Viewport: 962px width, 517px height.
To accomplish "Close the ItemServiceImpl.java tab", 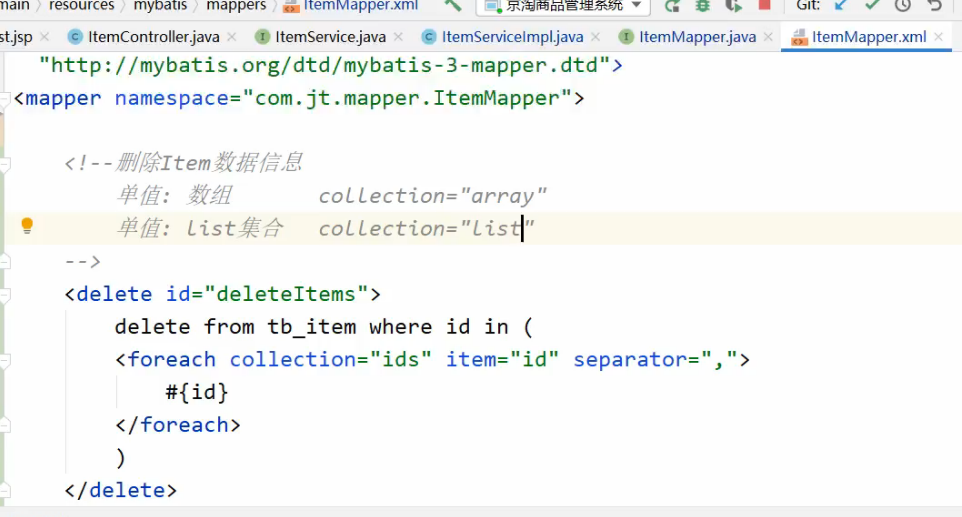I will point(596,37).
